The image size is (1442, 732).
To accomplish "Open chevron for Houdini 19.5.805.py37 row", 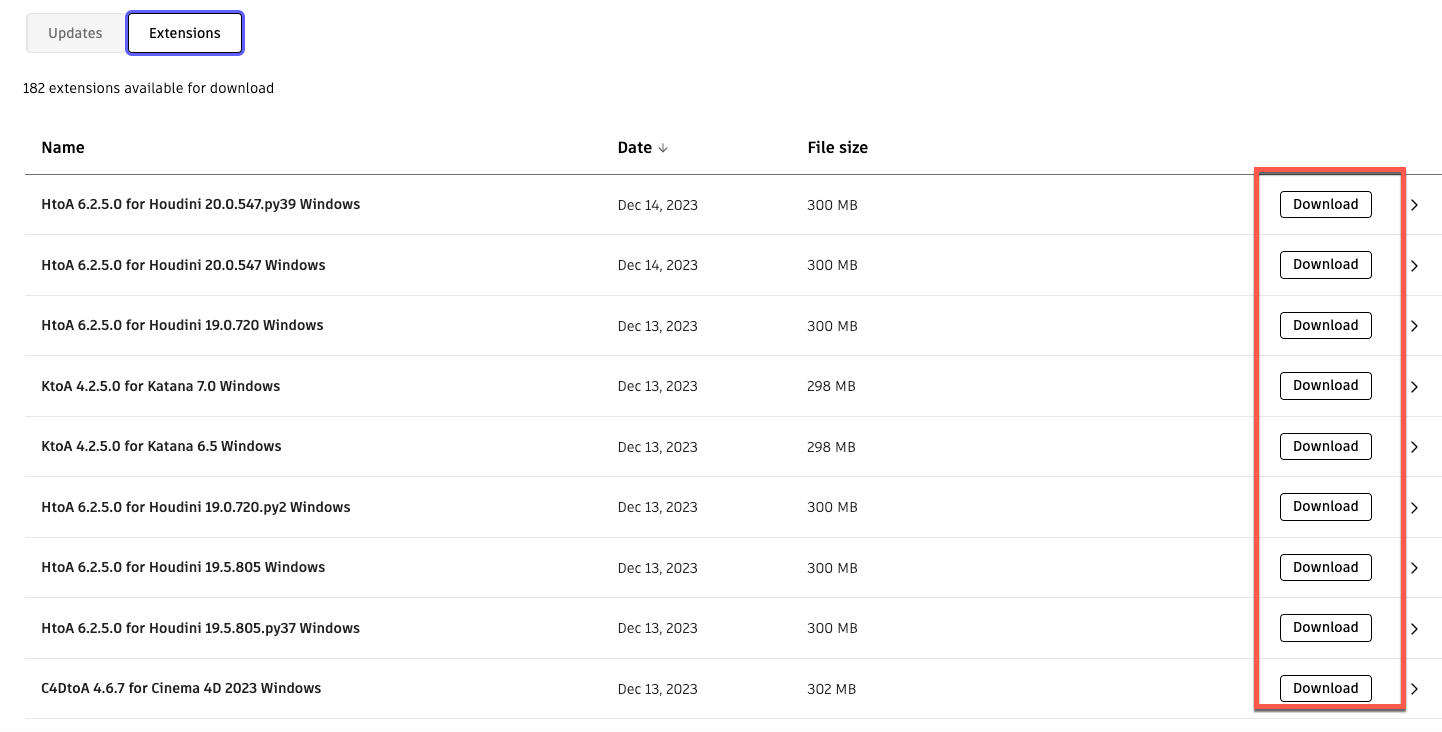I will pyautogui.click(x=1414, y=629).
